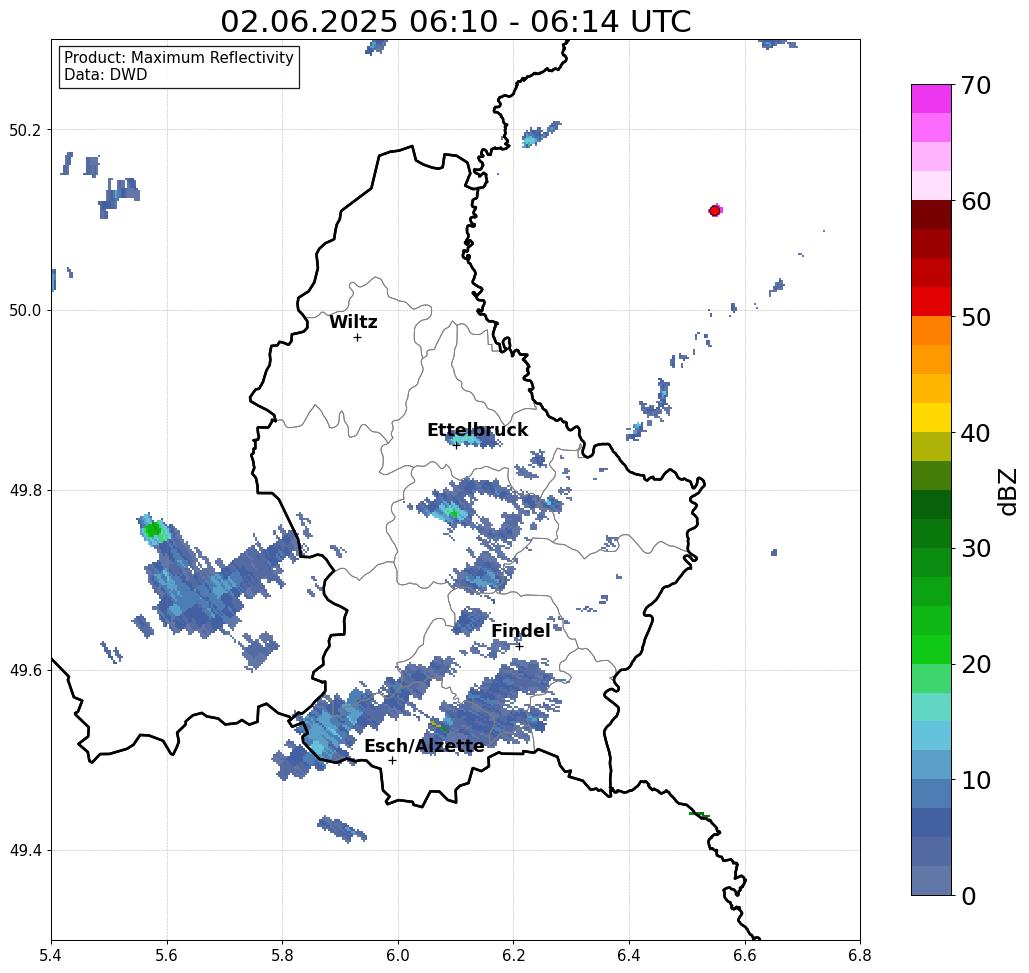This screenshot has width=1029, height=973.
Task: Click the 'Data: DWD' text
Action: pos(106,75)
